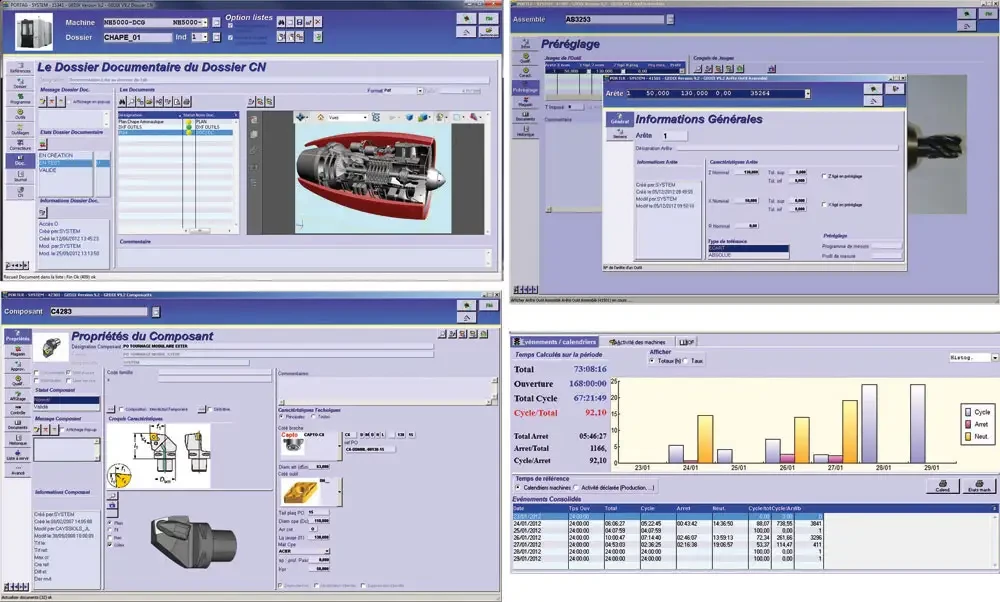The height and width of the screenshot is (602, 1000).
Task: Click the lookup button next to Composant C4283
Action: 156,312
